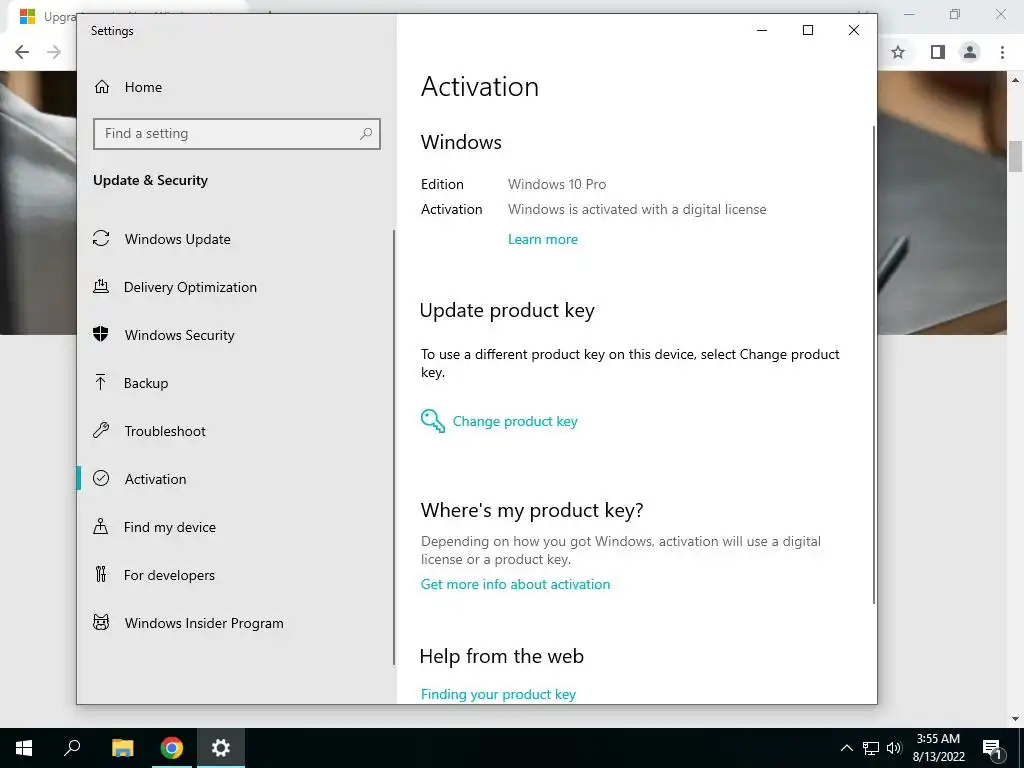1024x768 pixels.
Task: Open the Action Center notifications icon
Action: (x=992, y=750)
